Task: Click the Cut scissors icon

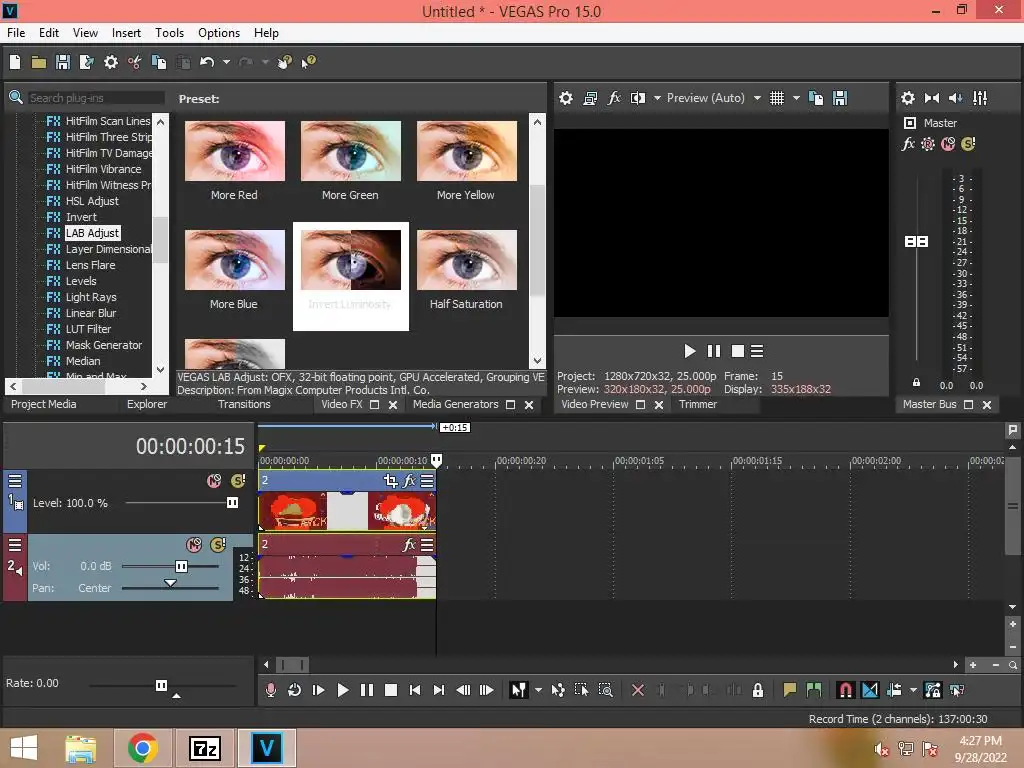Action: pyautogui.click(x=135, y=62)
